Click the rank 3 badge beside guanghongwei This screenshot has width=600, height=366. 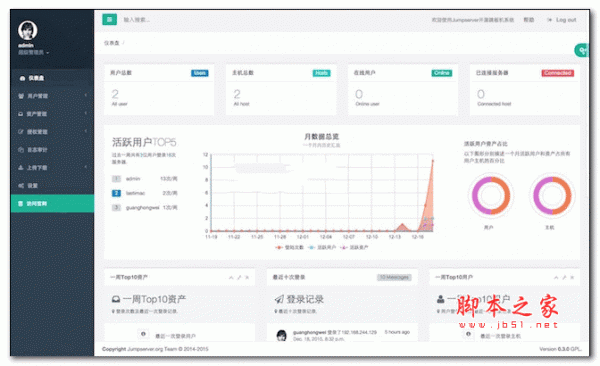pyautogui.click(x=116, y=208)
